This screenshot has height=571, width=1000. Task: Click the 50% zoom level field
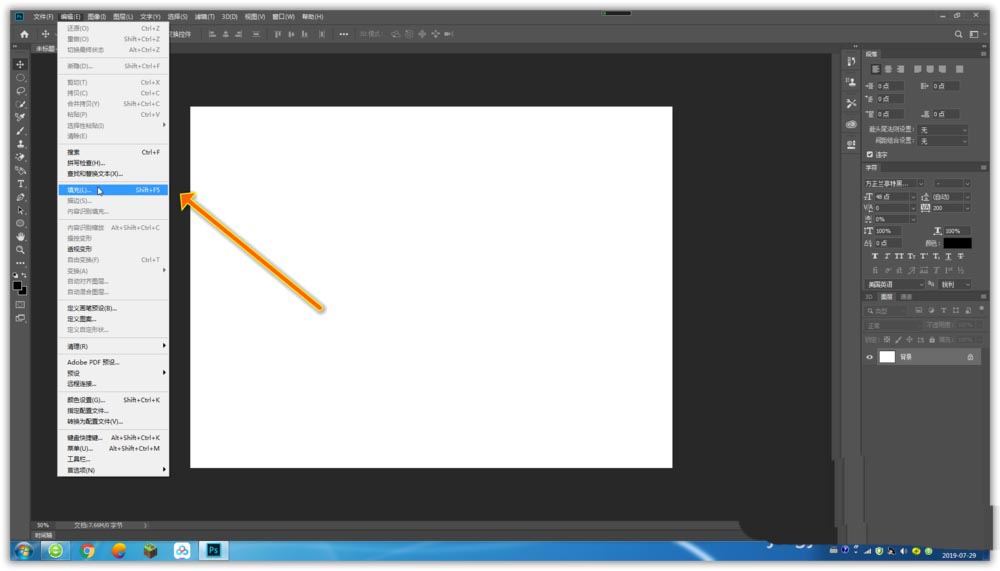pos(43,526)
